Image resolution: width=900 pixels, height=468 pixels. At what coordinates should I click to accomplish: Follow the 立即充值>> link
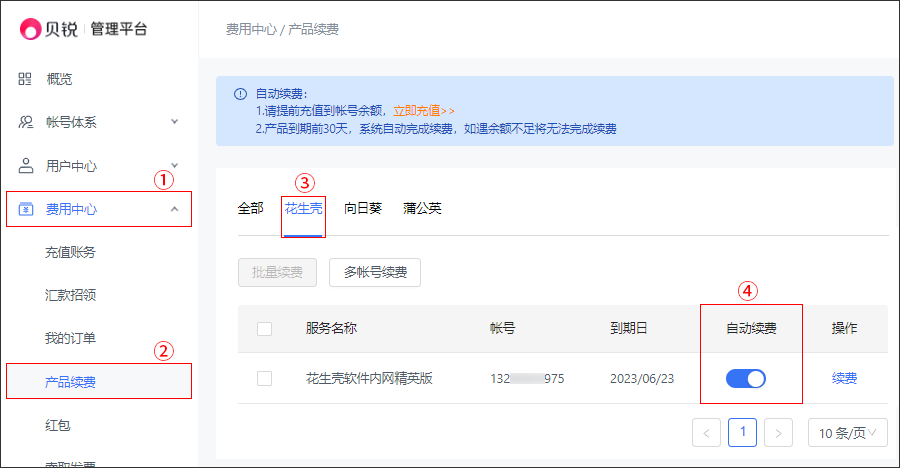(x=424, y=111)
